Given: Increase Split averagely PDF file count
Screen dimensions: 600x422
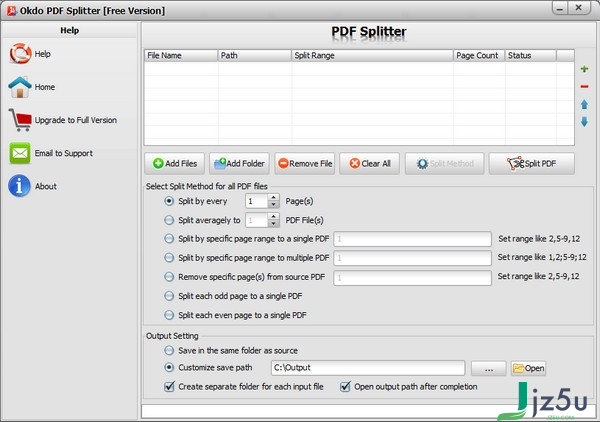Looking at the screenshot, I should coord(273,217).
